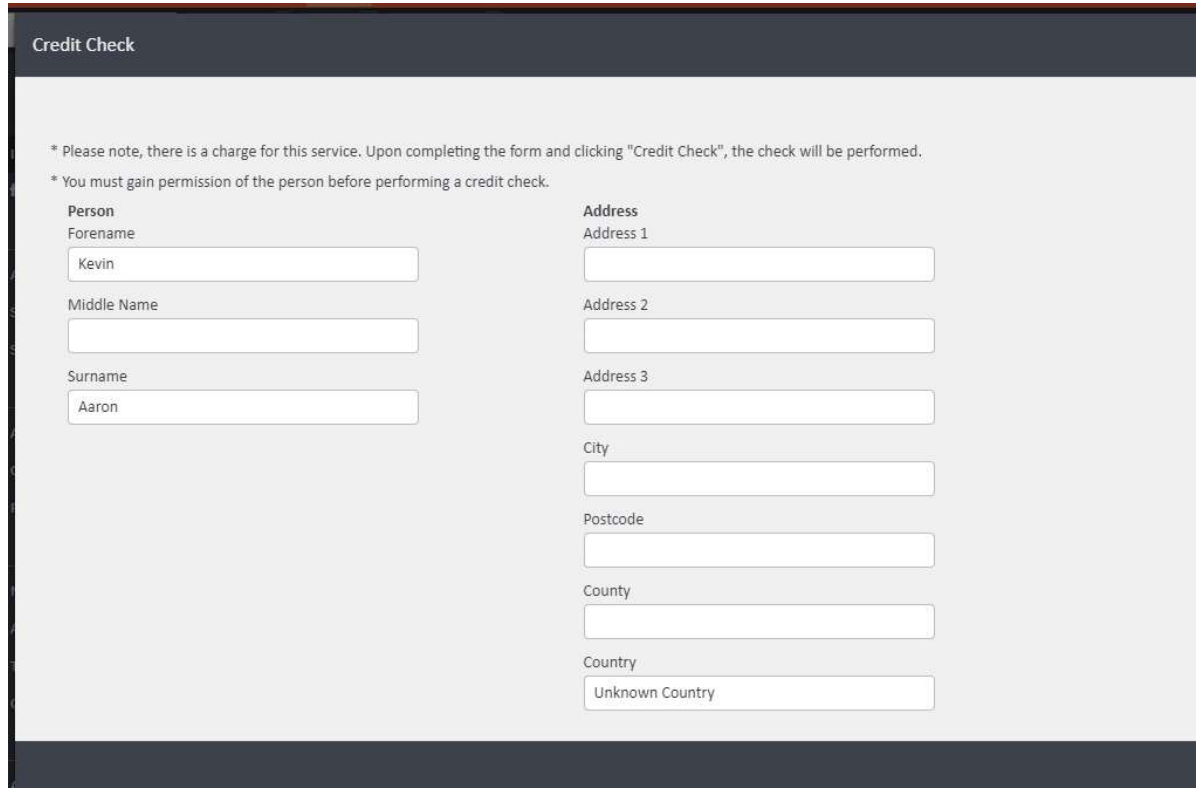The image size is (1198, 790).
Task: Click the "Middle Name" label text
Action: 113,305
